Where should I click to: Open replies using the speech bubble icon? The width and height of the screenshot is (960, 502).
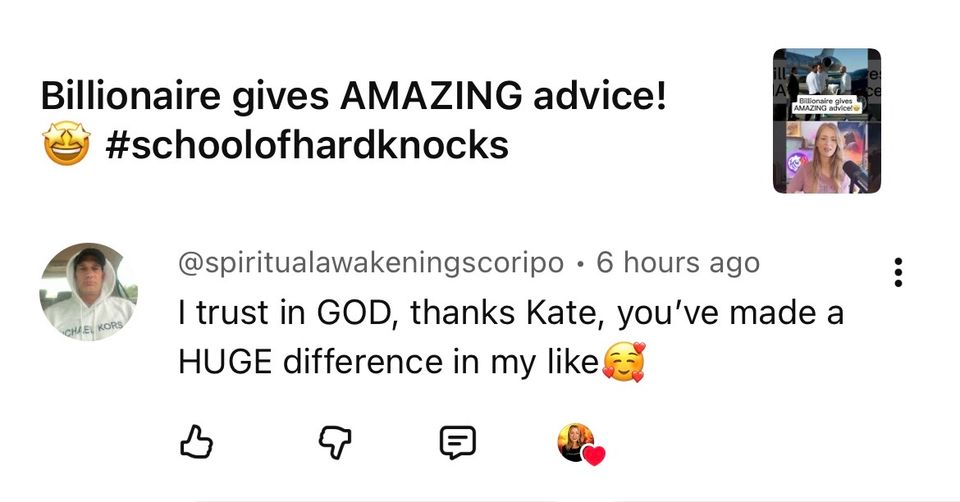tap(457, 440)
